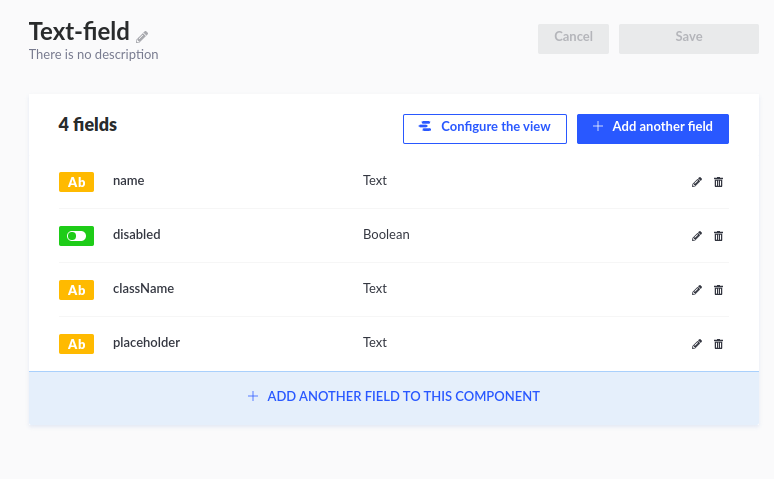Trash the placeholder field
This screenshot has width=774, height=479.
pos(718,344)
